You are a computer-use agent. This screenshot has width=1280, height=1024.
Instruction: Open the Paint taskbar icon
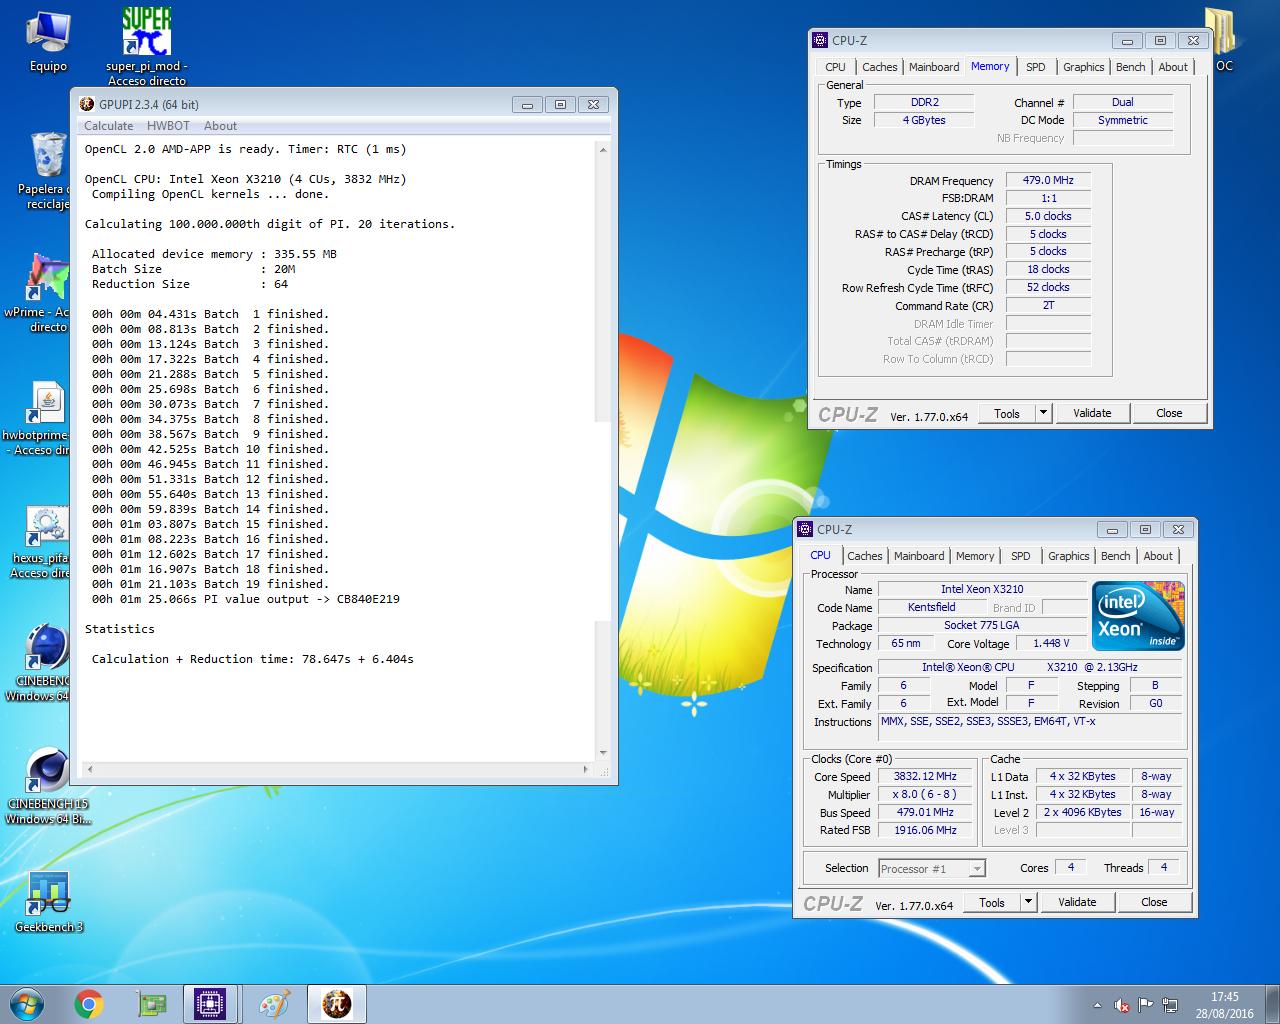[274, 1004]
